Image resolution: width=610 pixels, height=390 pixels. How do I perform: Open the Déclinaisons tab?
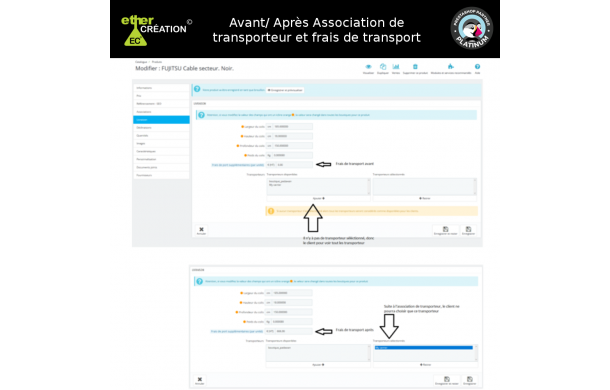(x=161, y=128)
